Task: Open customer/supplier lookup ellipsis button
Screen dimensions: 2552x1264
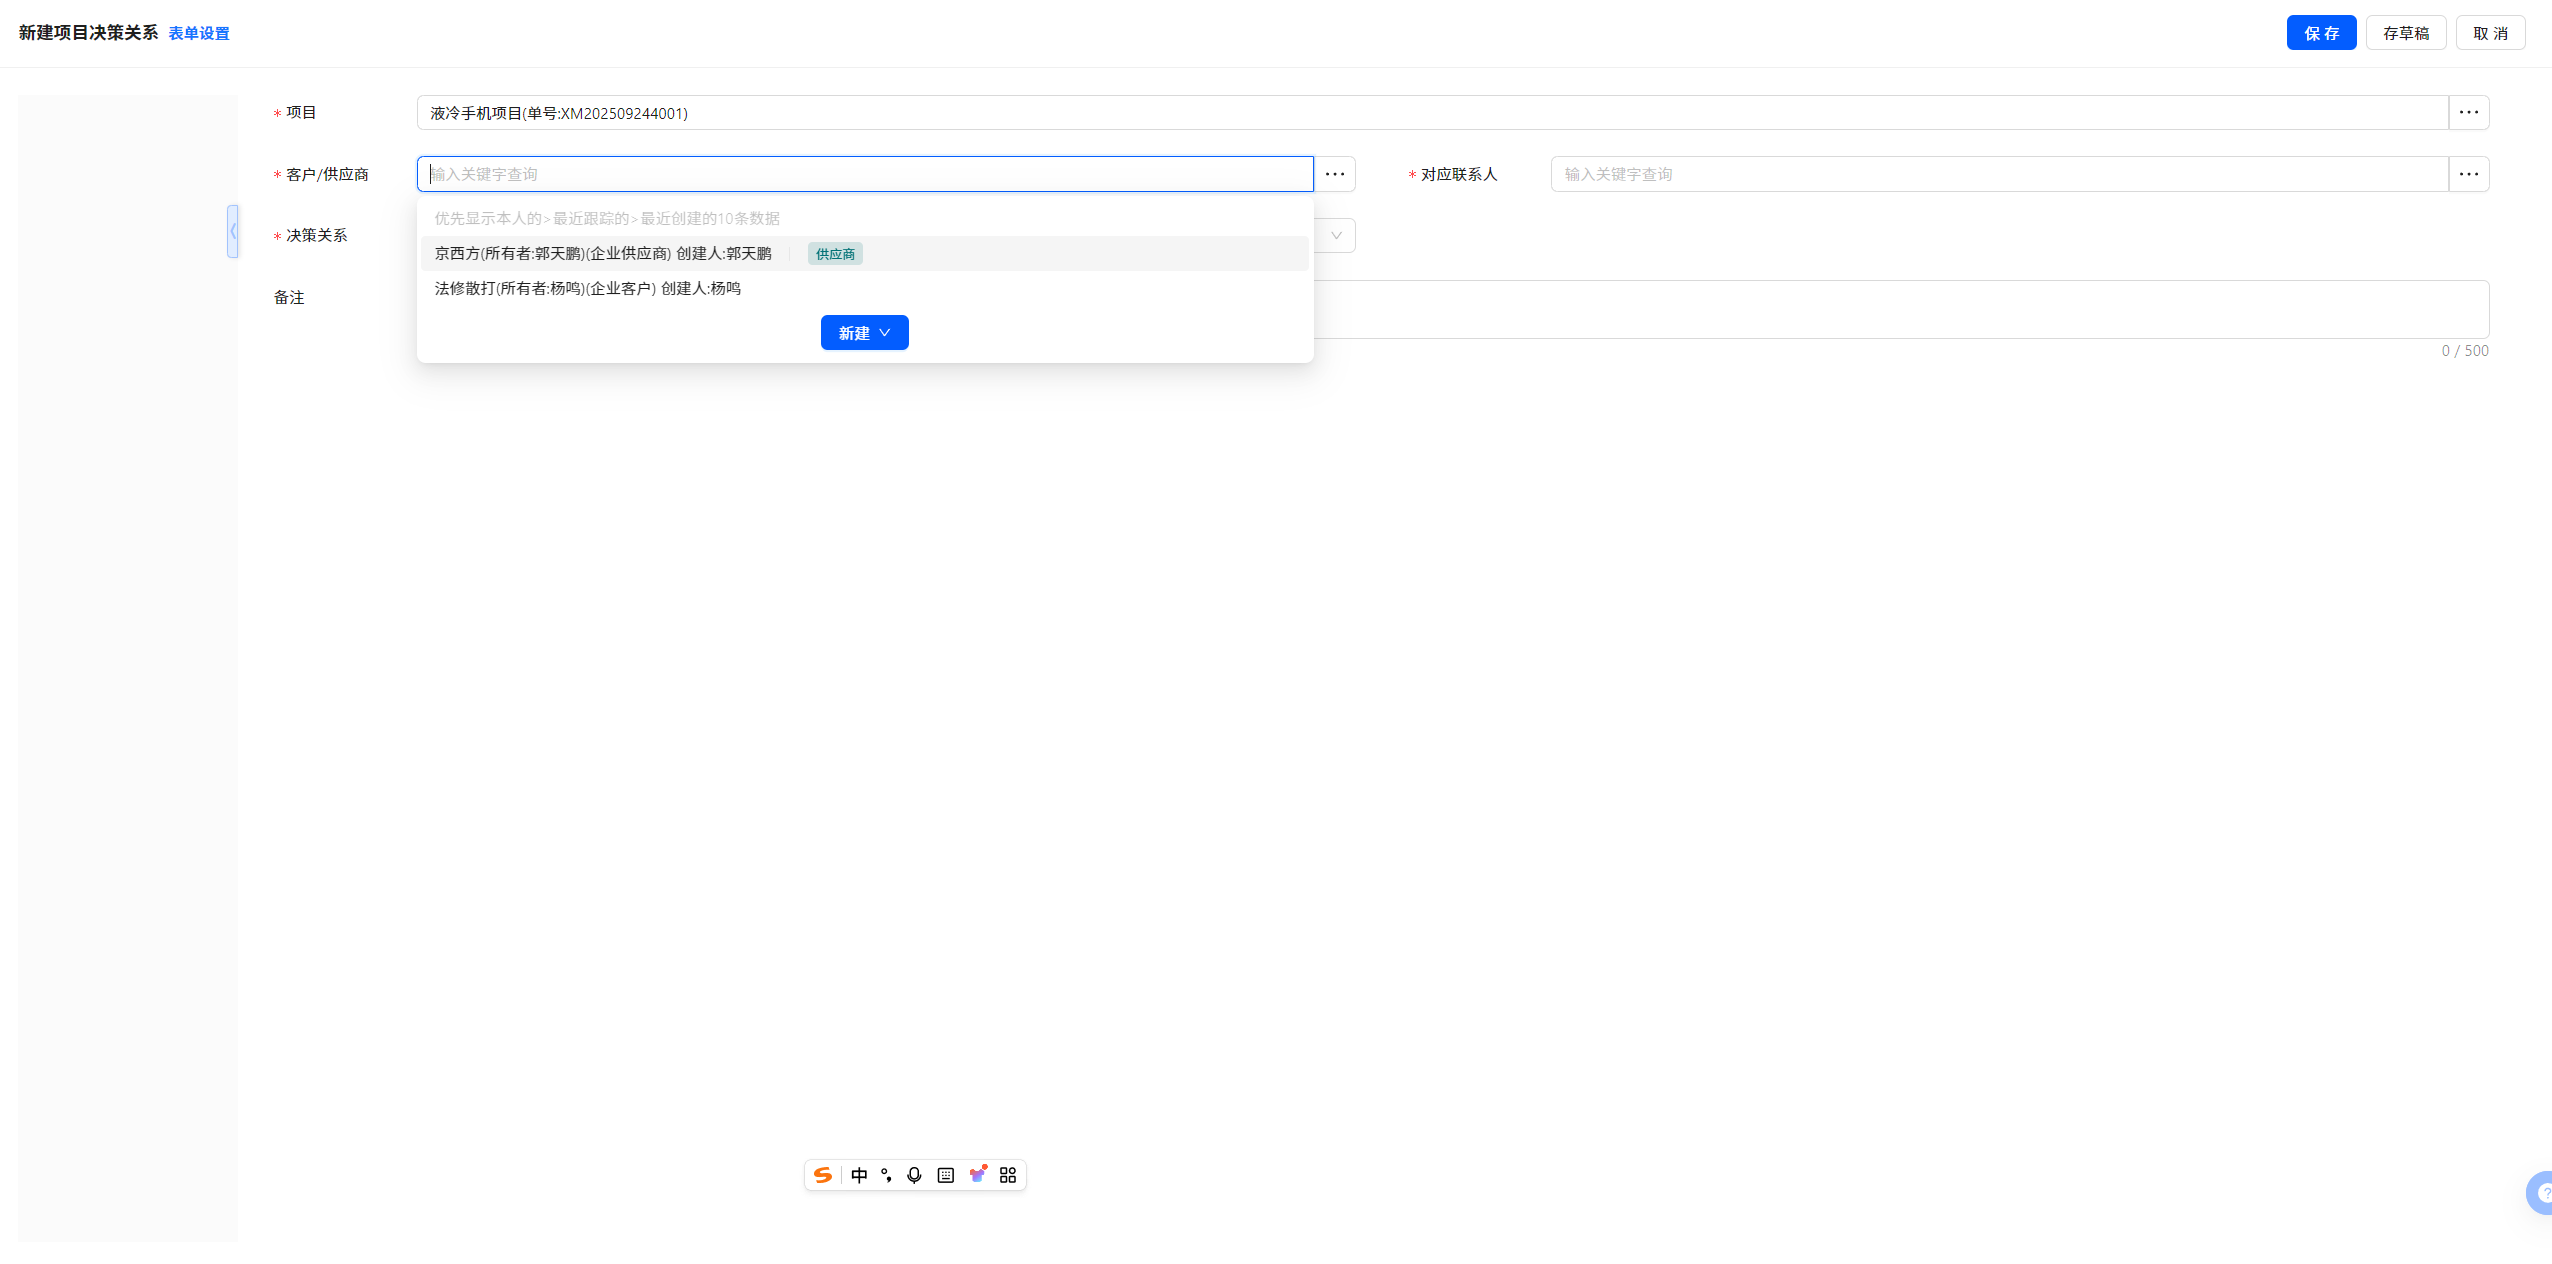Action: (1335, 174)
